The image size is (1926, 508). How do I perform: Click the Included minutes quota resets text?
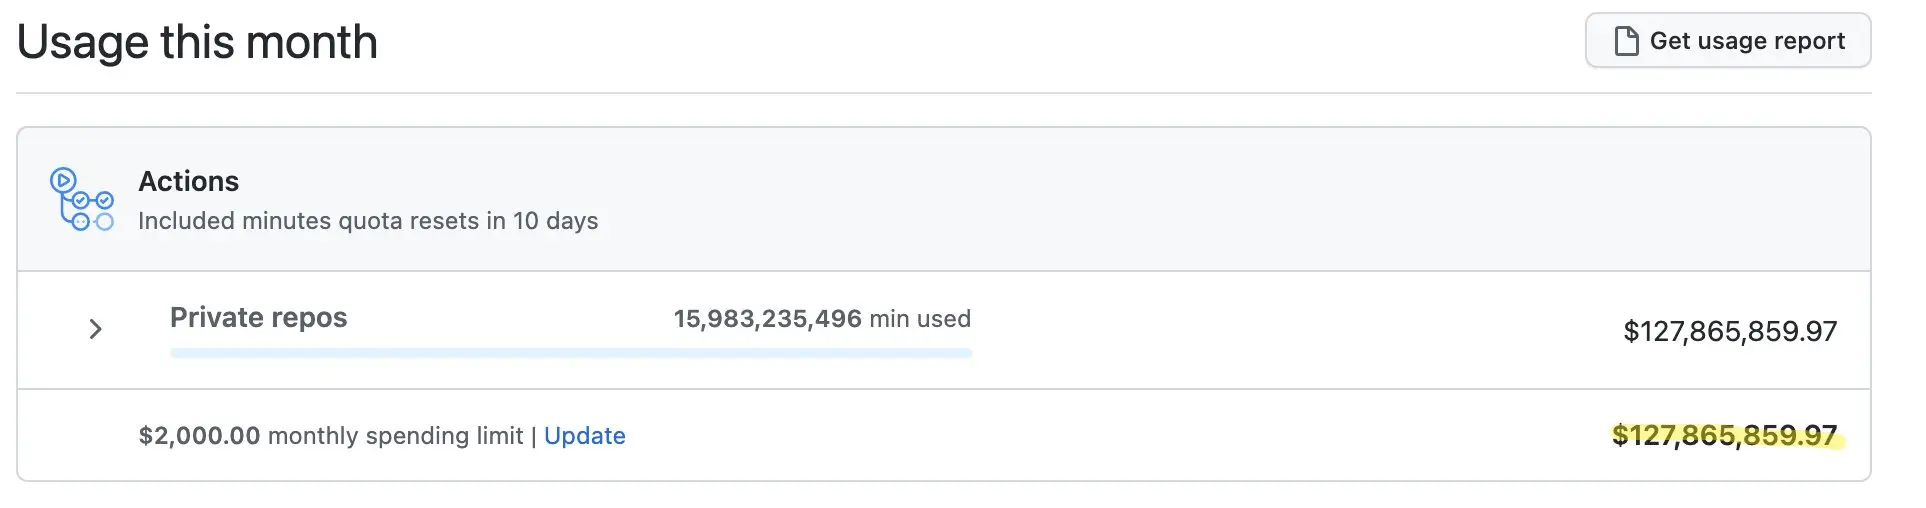click(x=368, y=221)
